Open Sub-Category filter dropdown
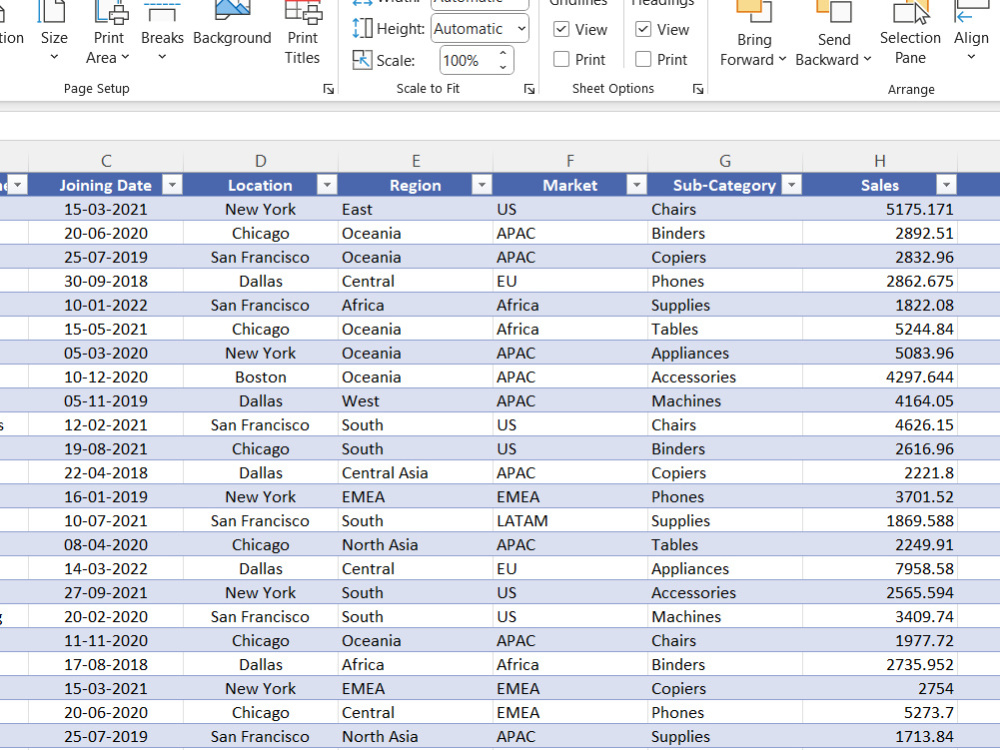1000x750 pixels. click(x=791, y=185)
